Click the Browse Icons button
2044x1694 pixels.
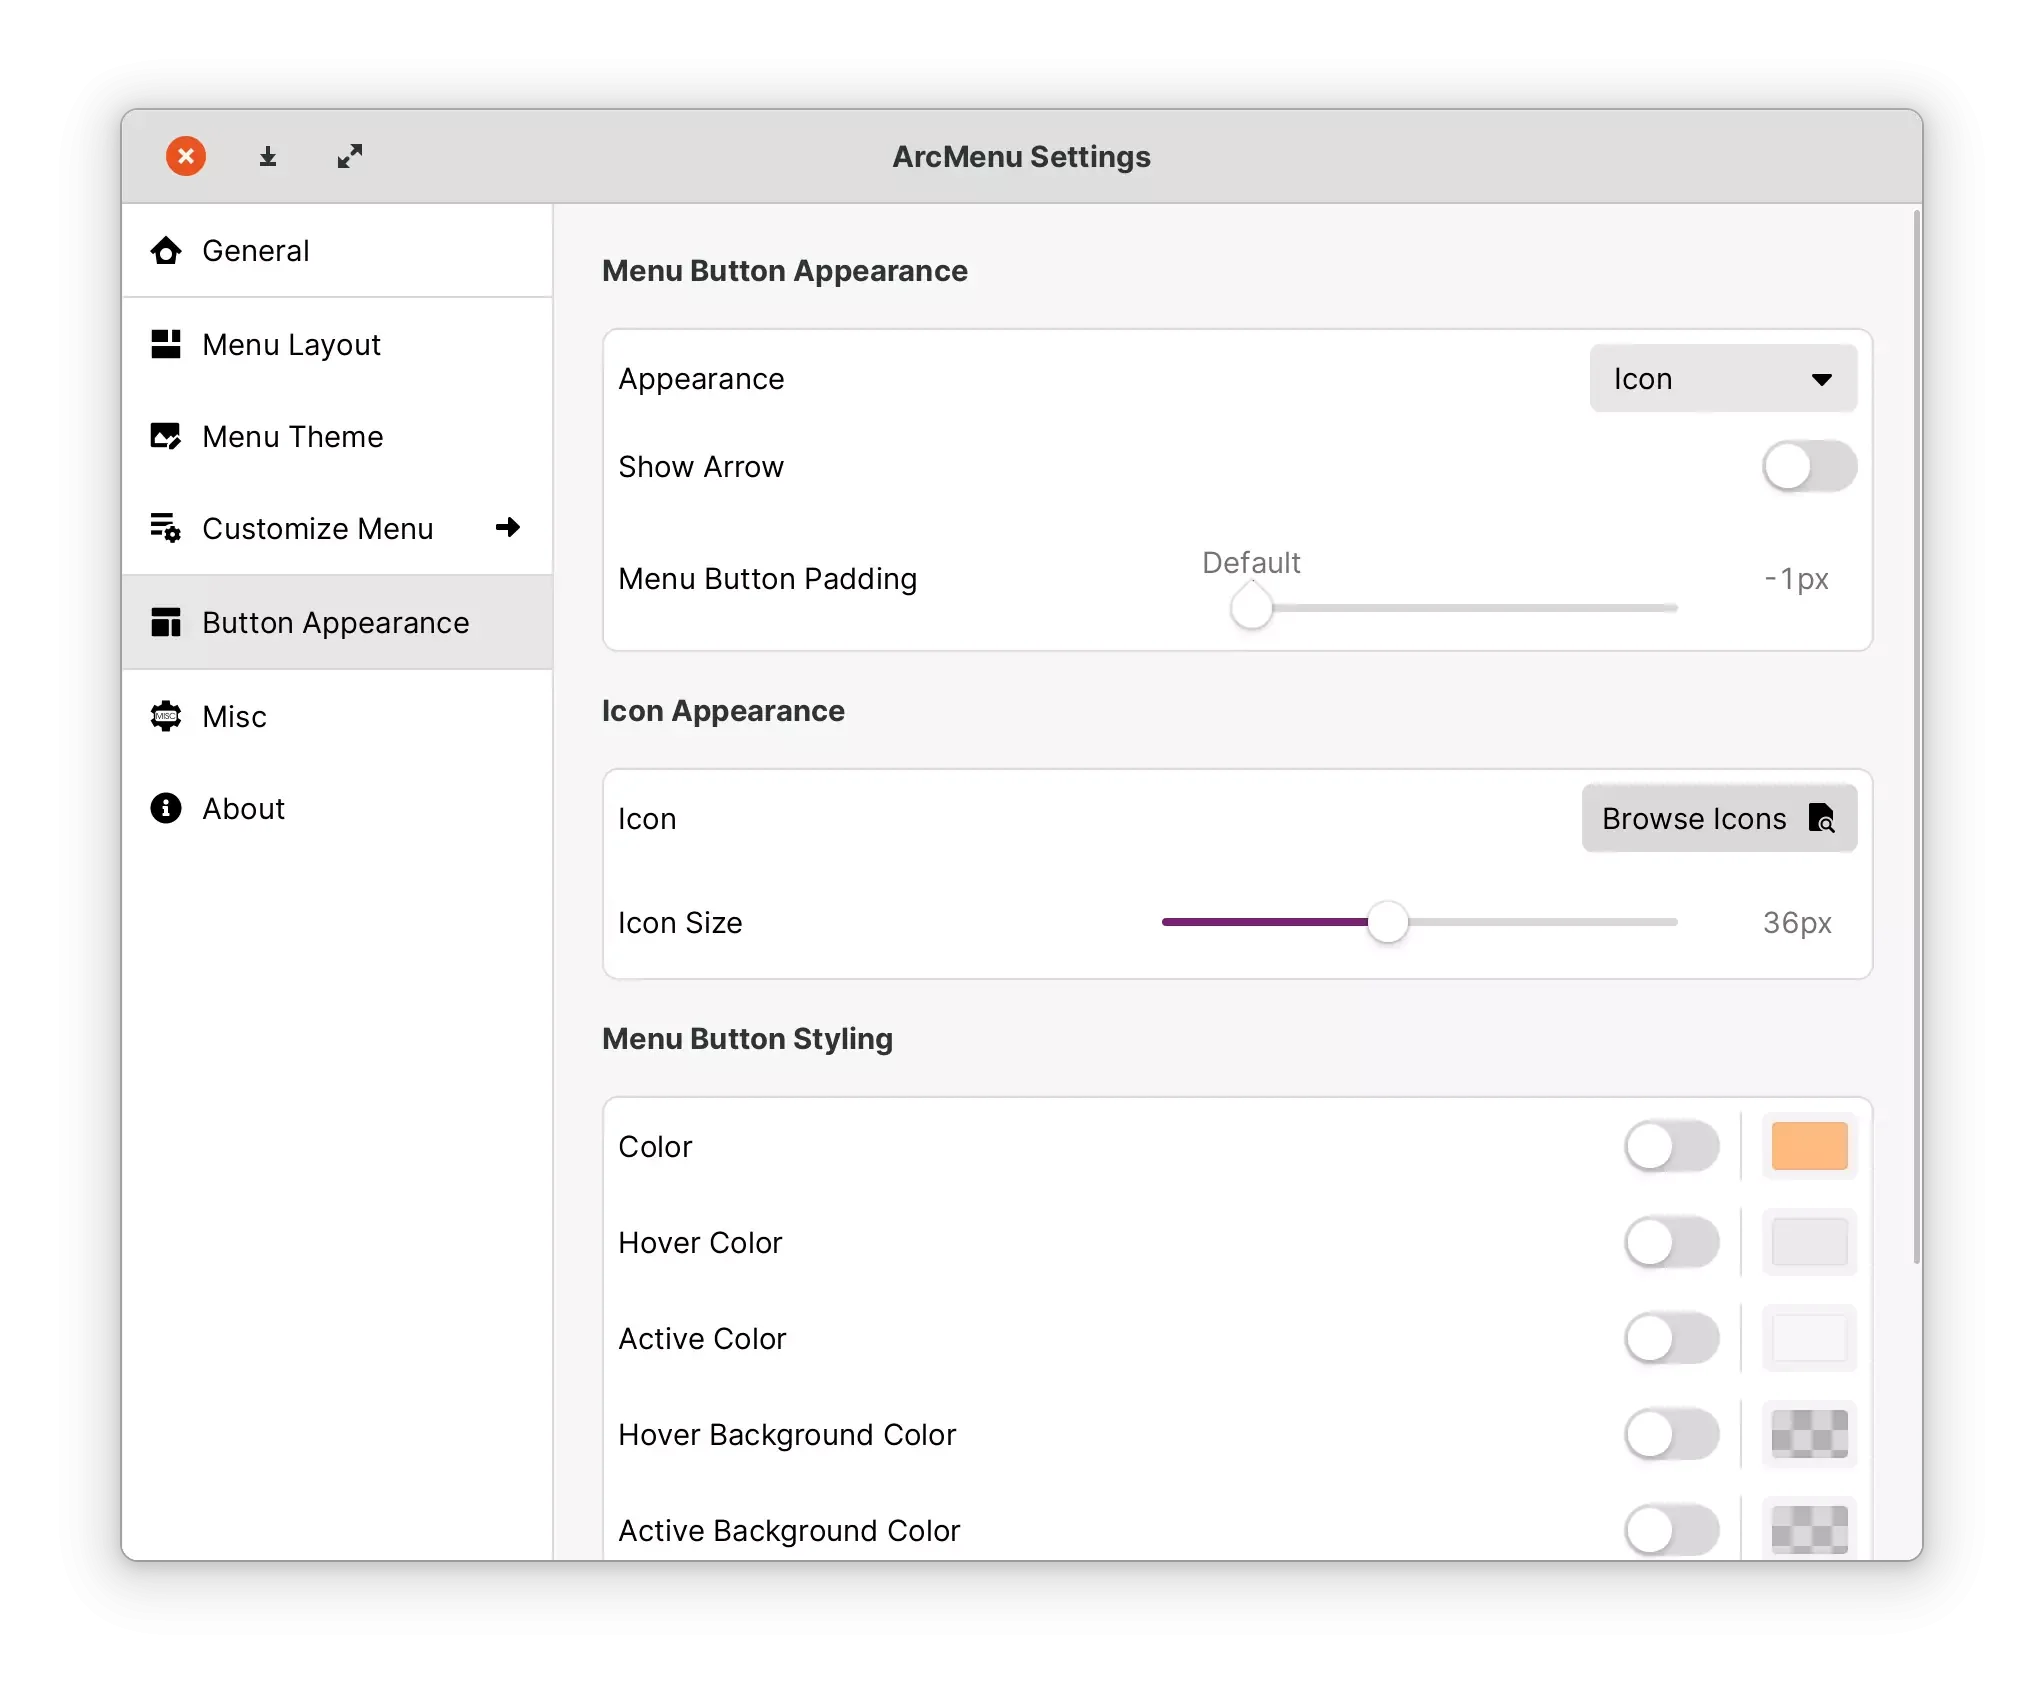point(1719,819)
